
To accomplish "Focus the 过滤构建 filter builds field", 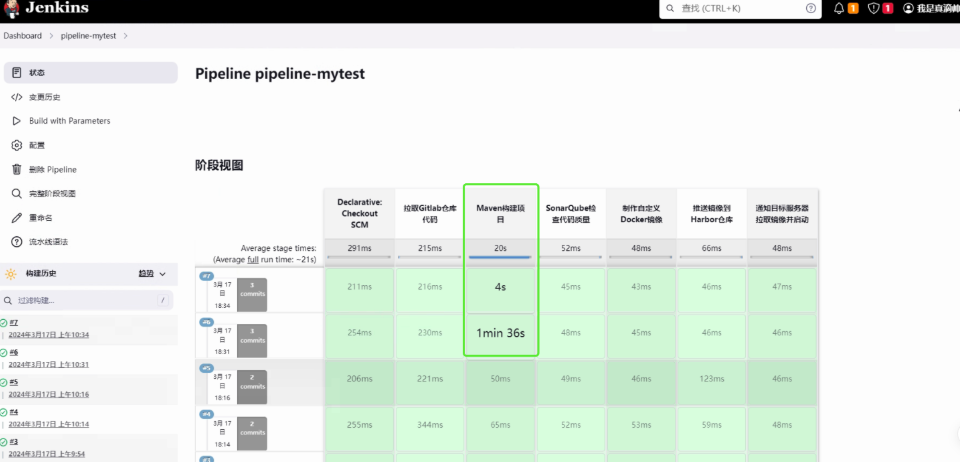I will [87, 300].
